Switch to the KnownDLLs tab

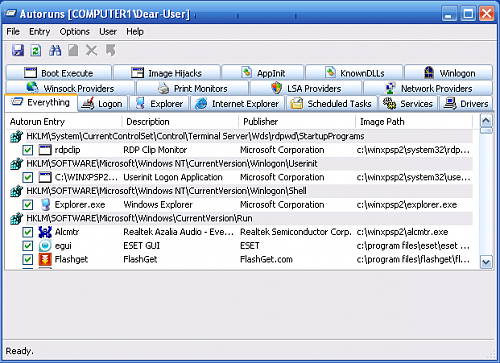click(354, 73)
